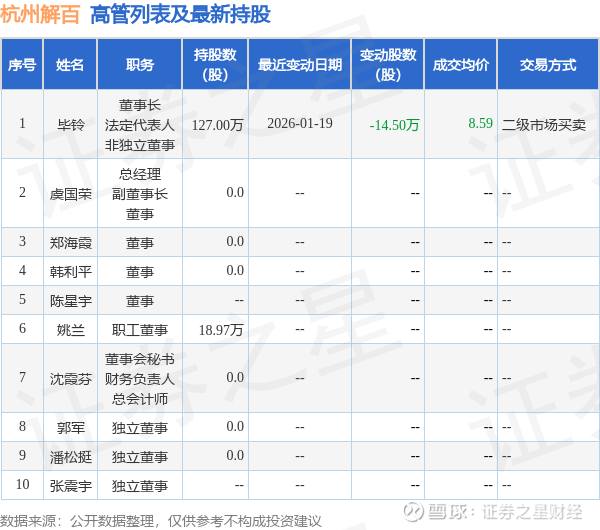
Task: Click the name 韩利平
Action: 70,271
